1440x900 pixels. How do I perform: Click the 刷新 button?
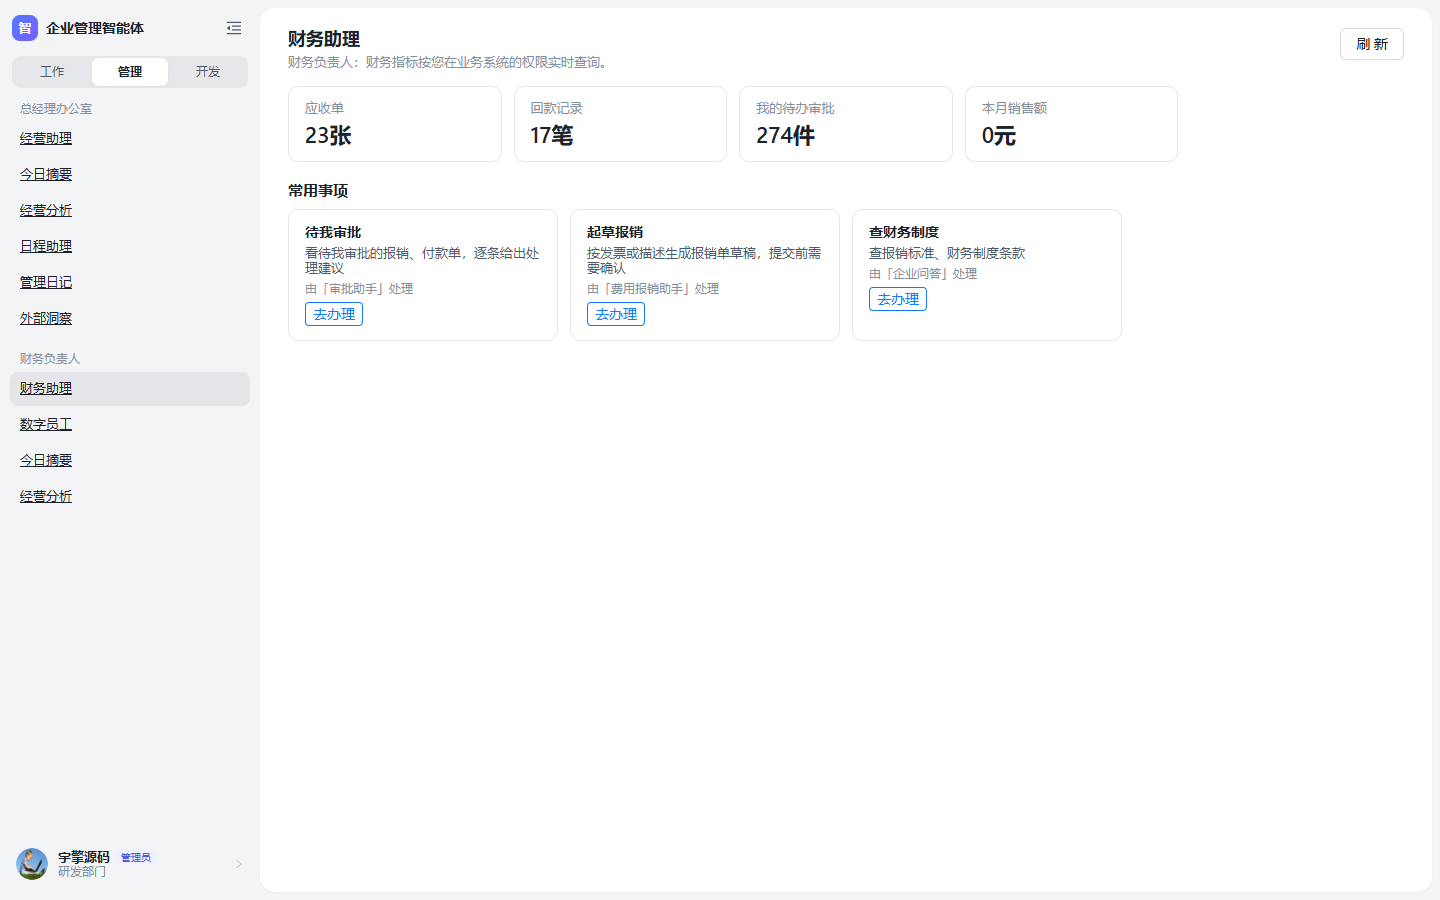1372,44
